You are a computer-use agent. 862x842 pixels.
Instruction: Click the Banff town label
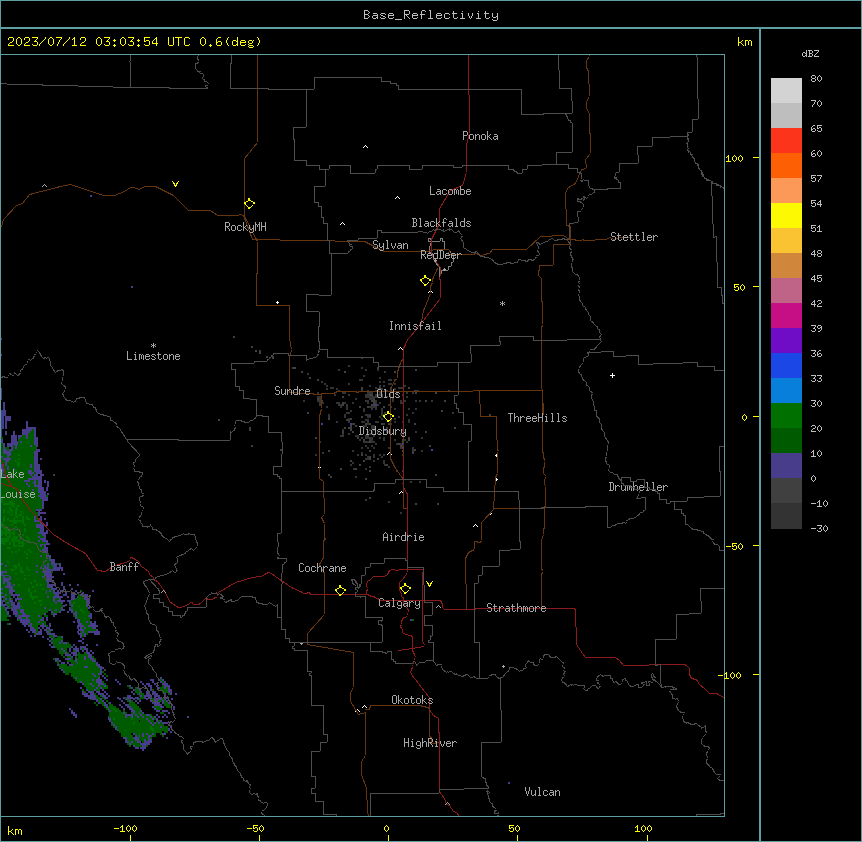(124, 567)
